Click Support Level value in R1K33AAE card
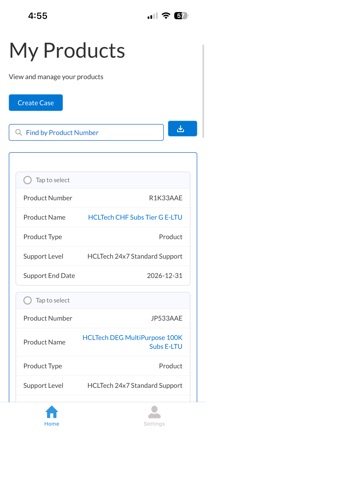This screenshot has height=480, width=360. pyautogui.click(x=135, y=256)
